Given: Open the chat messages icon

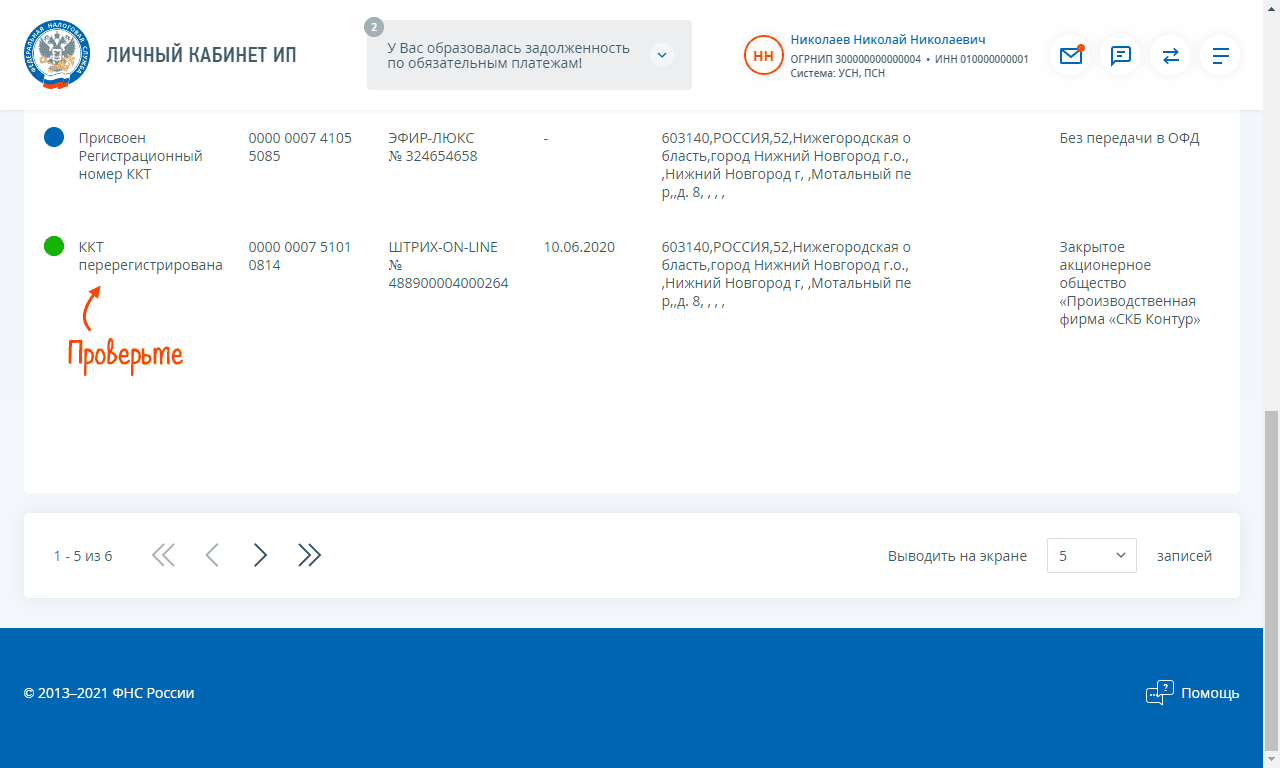Looking at the screenshot, I should pos(1120,56).
